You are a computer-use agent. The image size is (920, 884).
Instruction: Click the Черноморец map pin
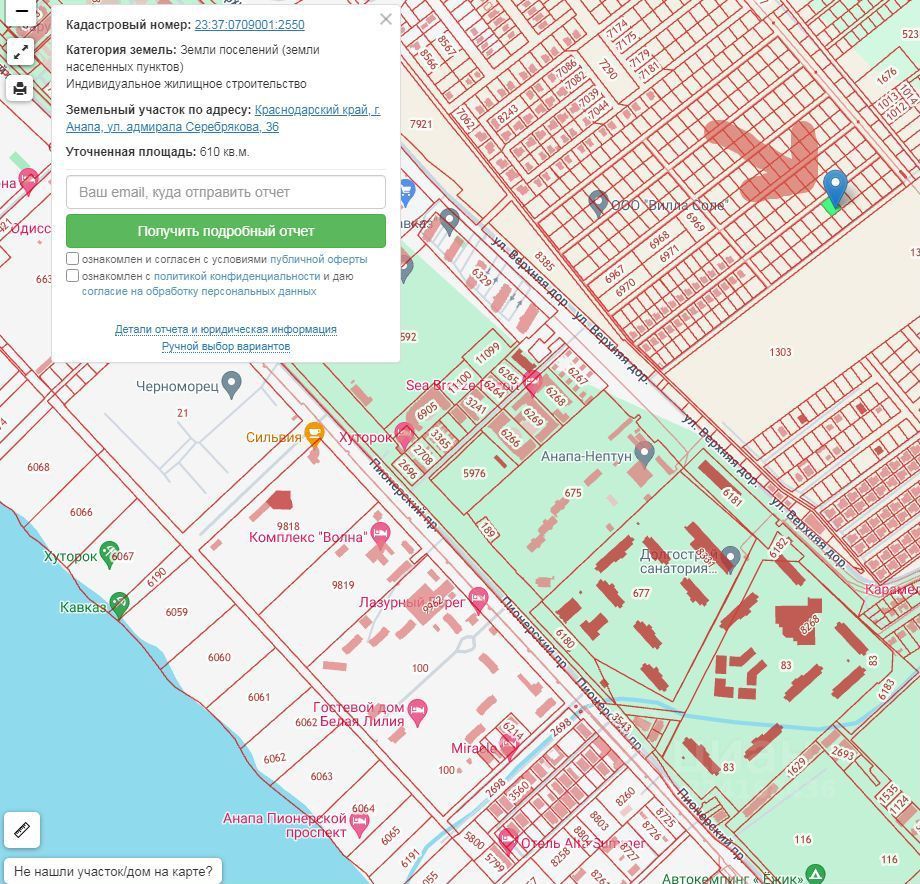click(x=232, y=385)
